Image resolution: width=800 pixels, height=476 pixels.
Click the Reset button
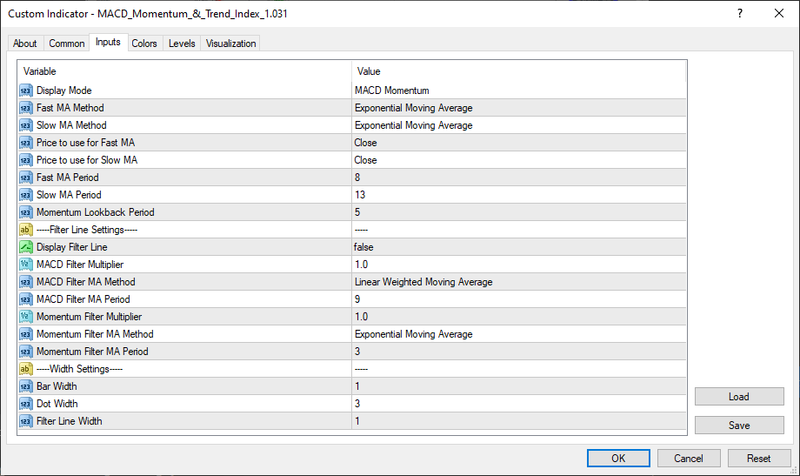click(758, 458)
